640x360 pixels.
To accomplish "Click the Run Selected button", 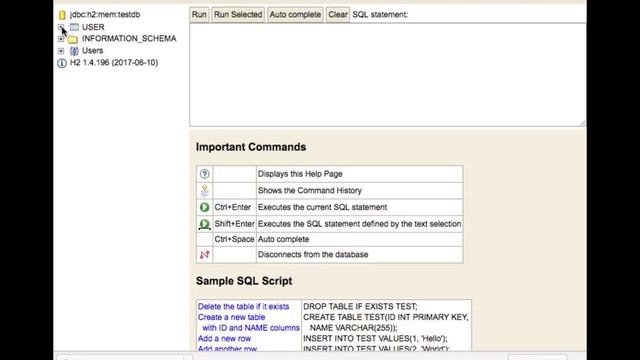I will pyautogui.click(x=238, y=15).
